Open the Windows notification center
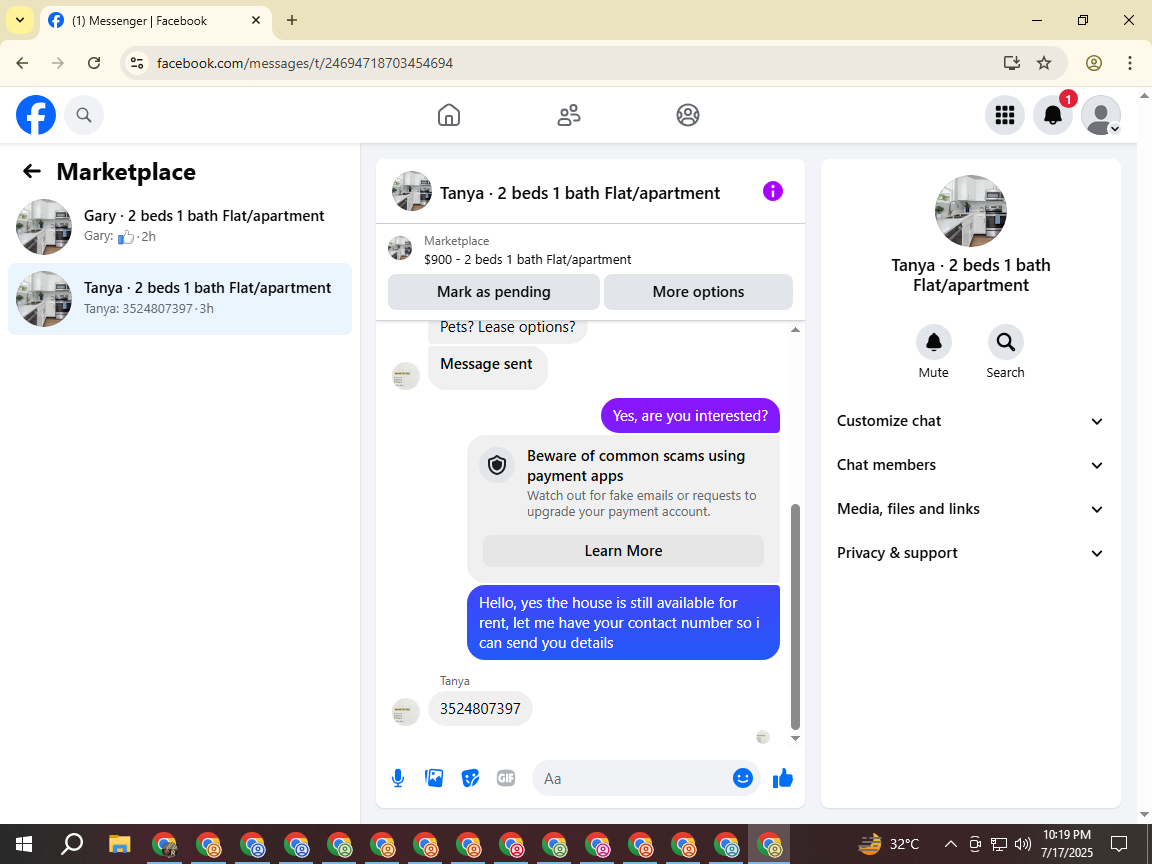This screenshot has width=1152, height=864. coord(1119,844)
